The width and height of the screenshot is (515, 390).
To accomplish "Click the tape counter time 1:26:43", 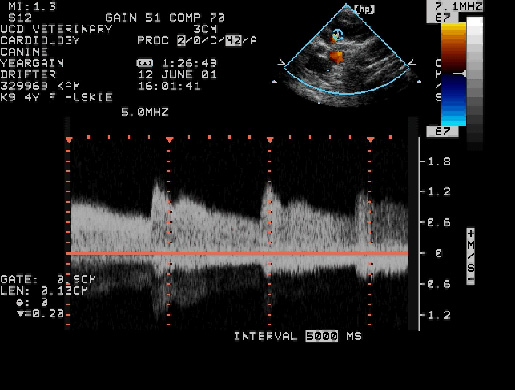I will (x=189, y=63).
